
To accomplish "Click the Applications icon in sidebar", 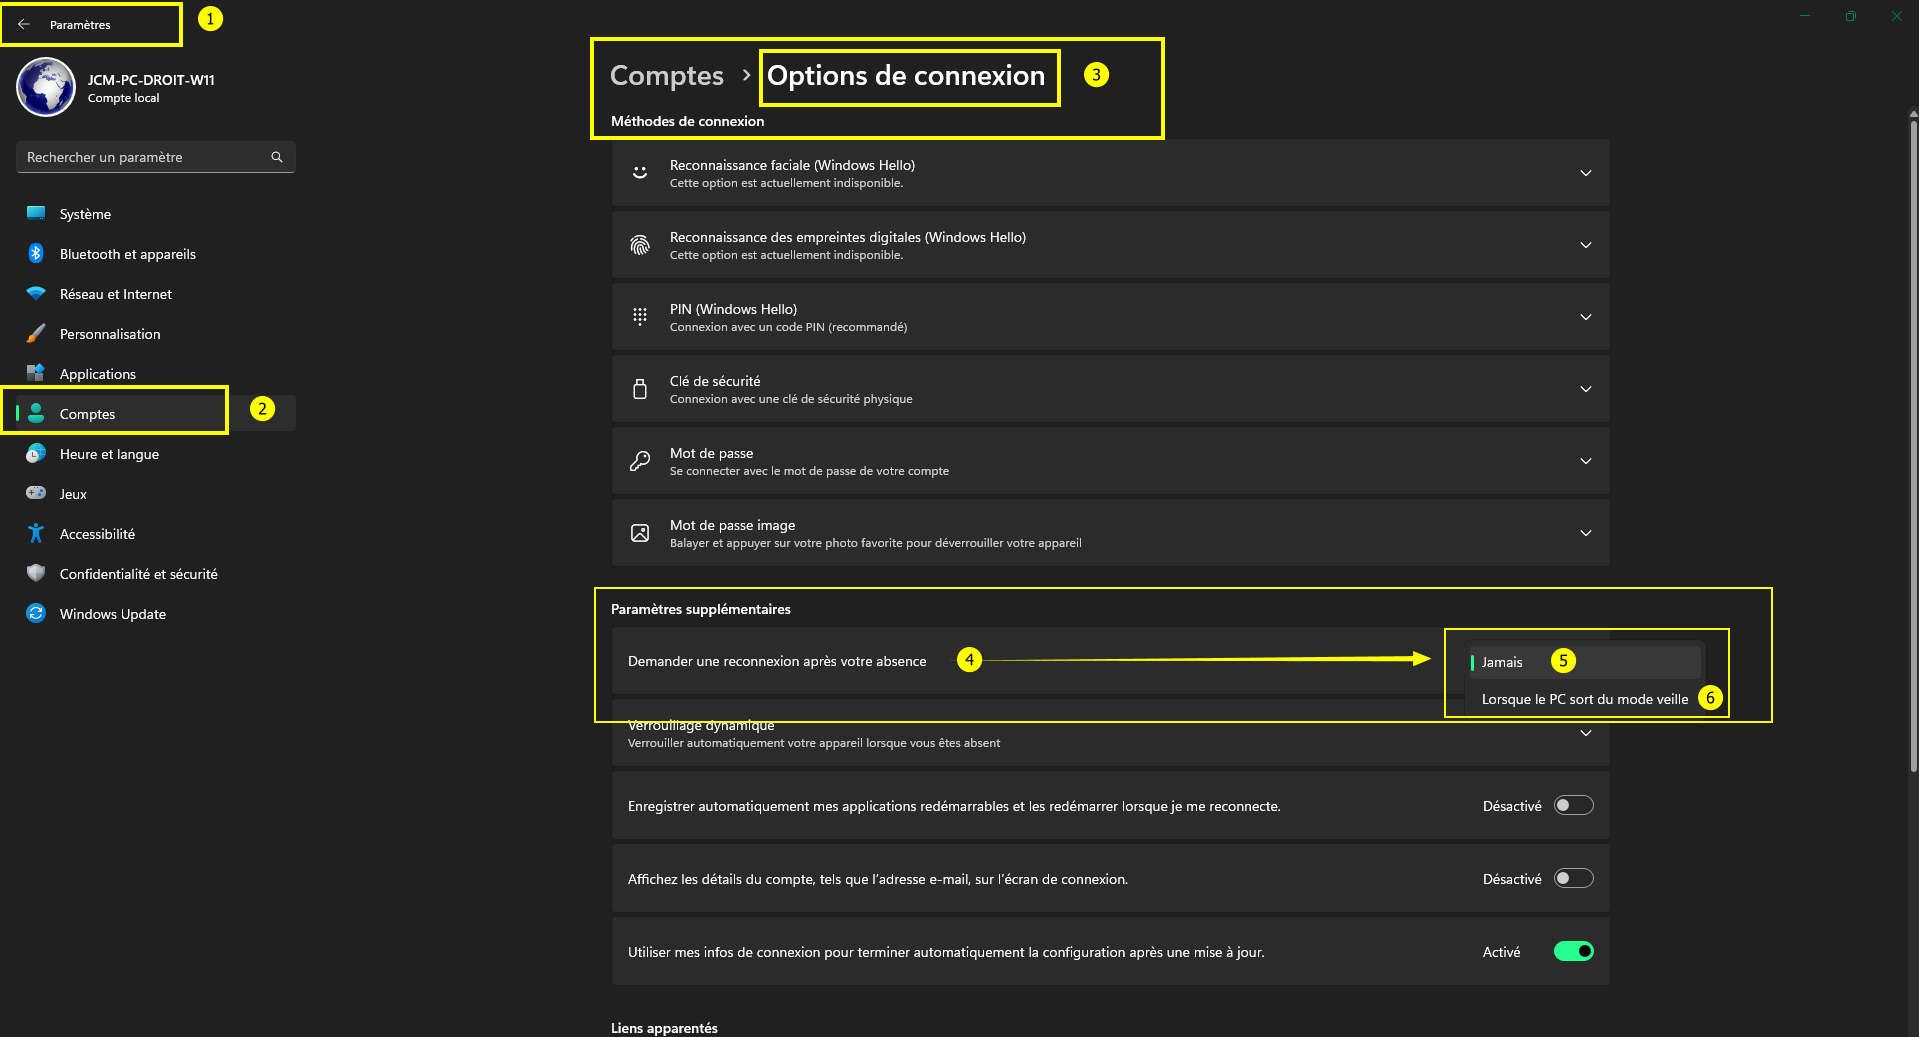I will (x=36, y=373).
